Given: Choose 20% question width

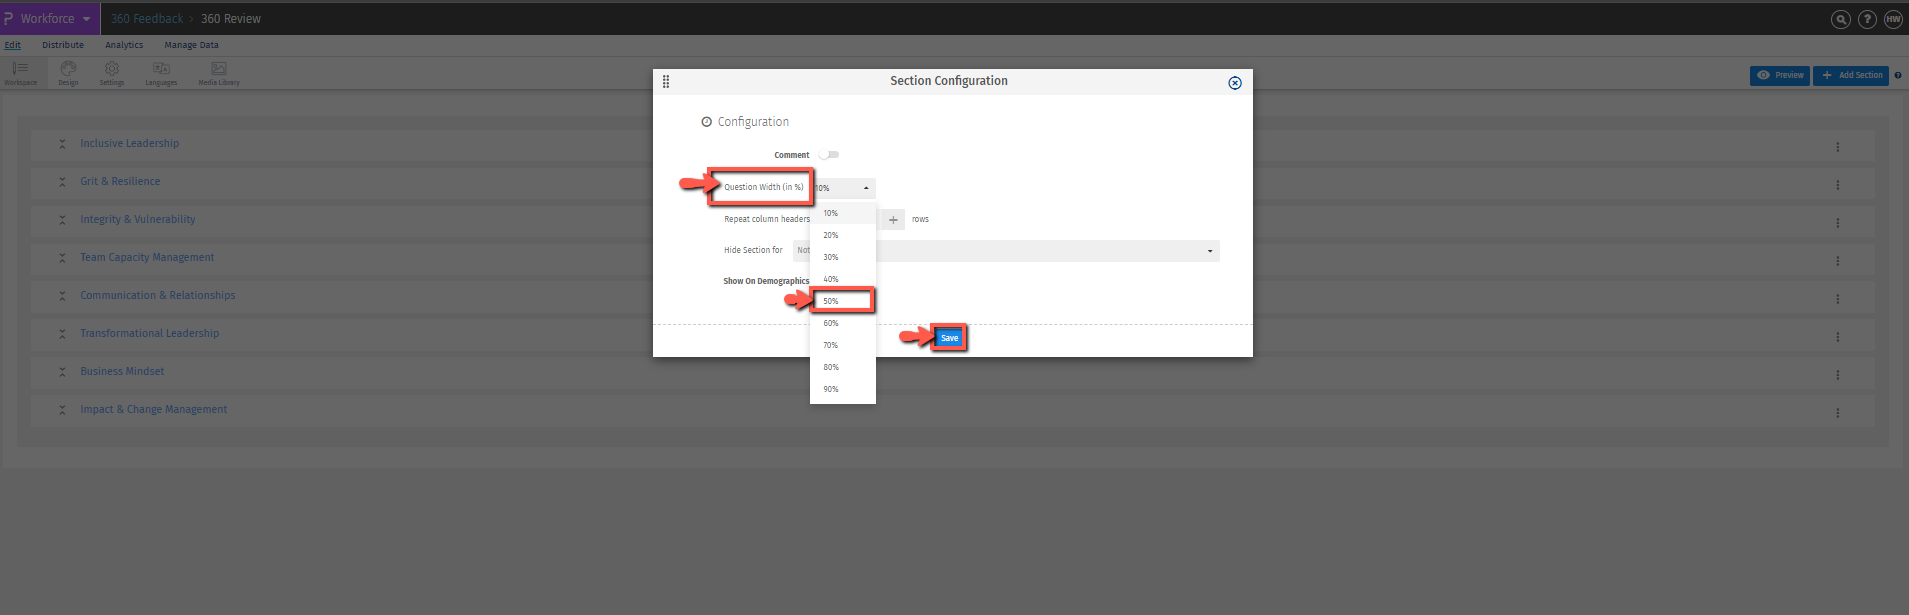Looking at the screenshot, I should (843, 235).
